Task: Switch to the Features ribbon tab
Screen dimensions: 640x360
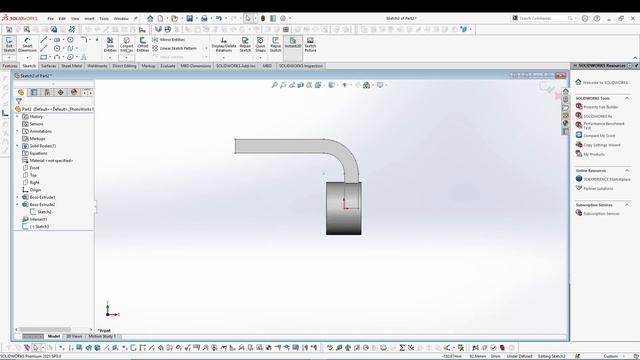Action: click(10, 66)
